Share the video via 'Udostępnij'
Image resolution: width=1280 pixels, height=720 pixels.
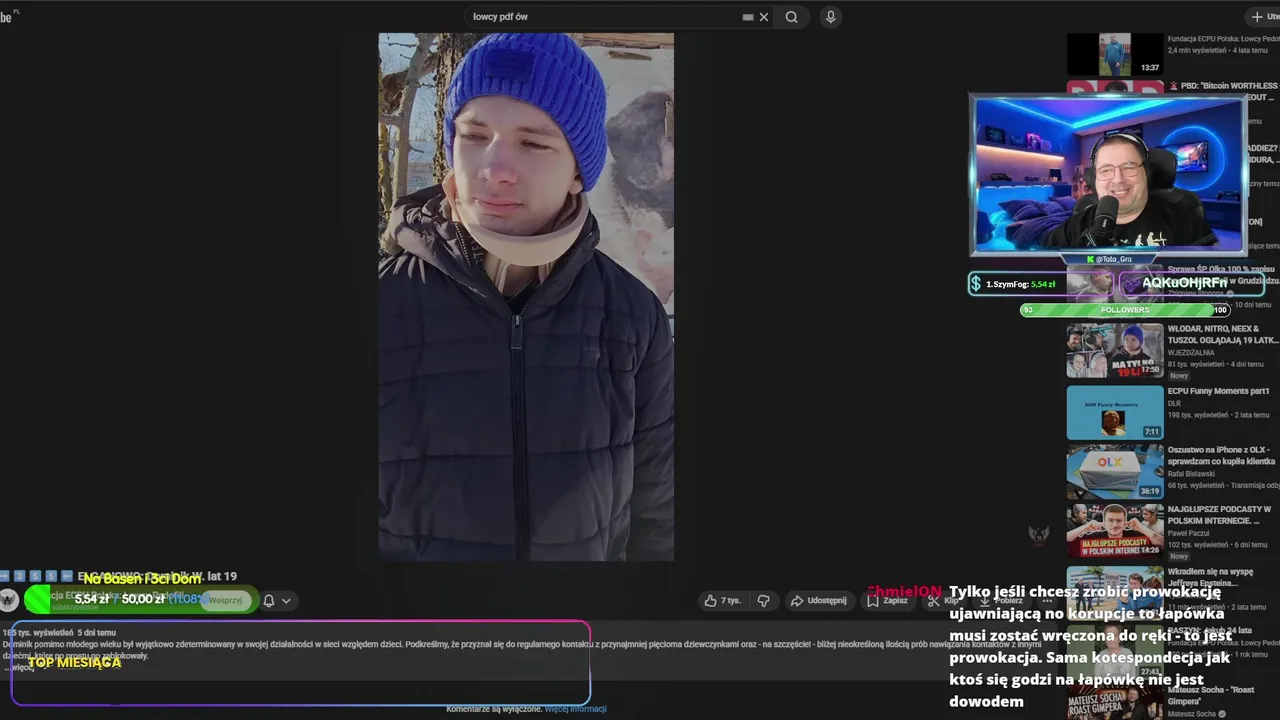click(x=818, y=600)
